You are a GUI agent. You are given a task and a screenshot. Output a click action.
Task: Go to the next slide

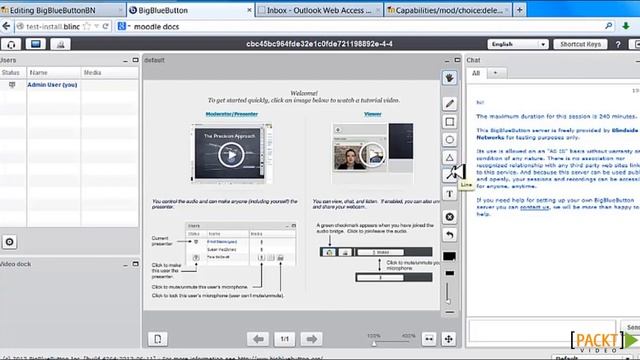(311, 339)
